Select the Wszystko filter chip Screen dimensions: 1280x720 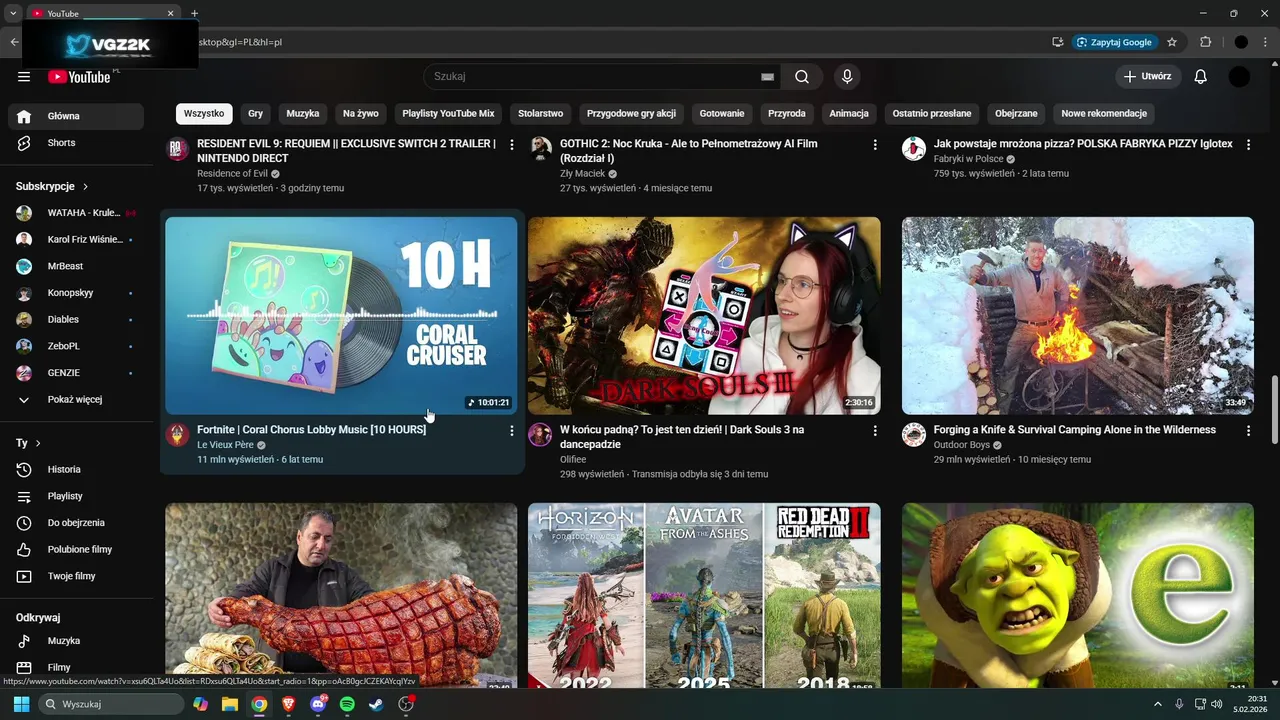[x=204, y=114]
